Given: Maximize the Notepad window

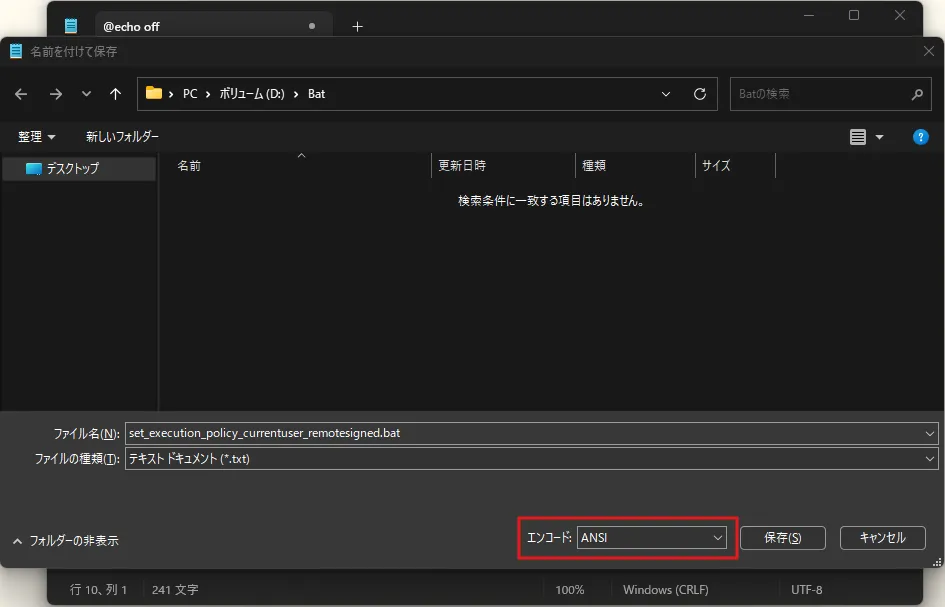Looking at the screenshot, I should (854, 15).
